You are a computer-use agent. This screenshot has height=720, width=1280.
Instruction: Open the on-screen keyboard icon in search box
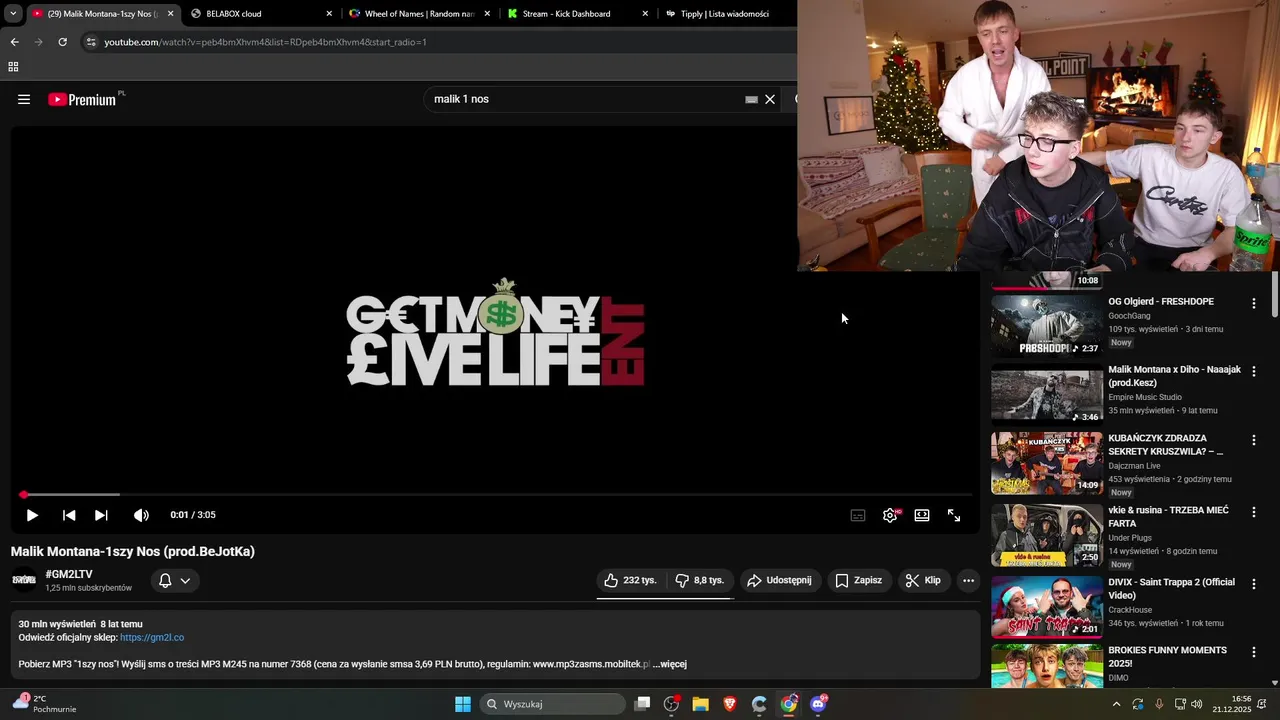751,99
